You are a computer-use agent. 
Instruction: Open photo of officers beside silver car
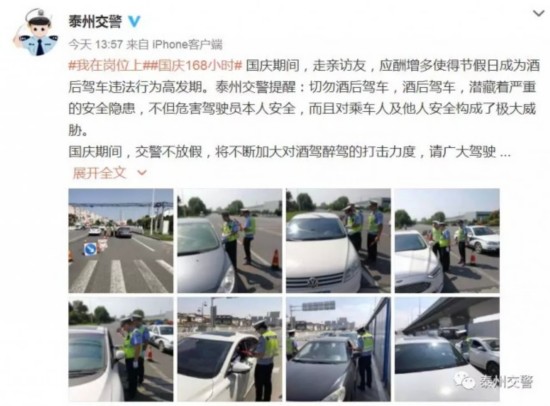pos(229,241)
